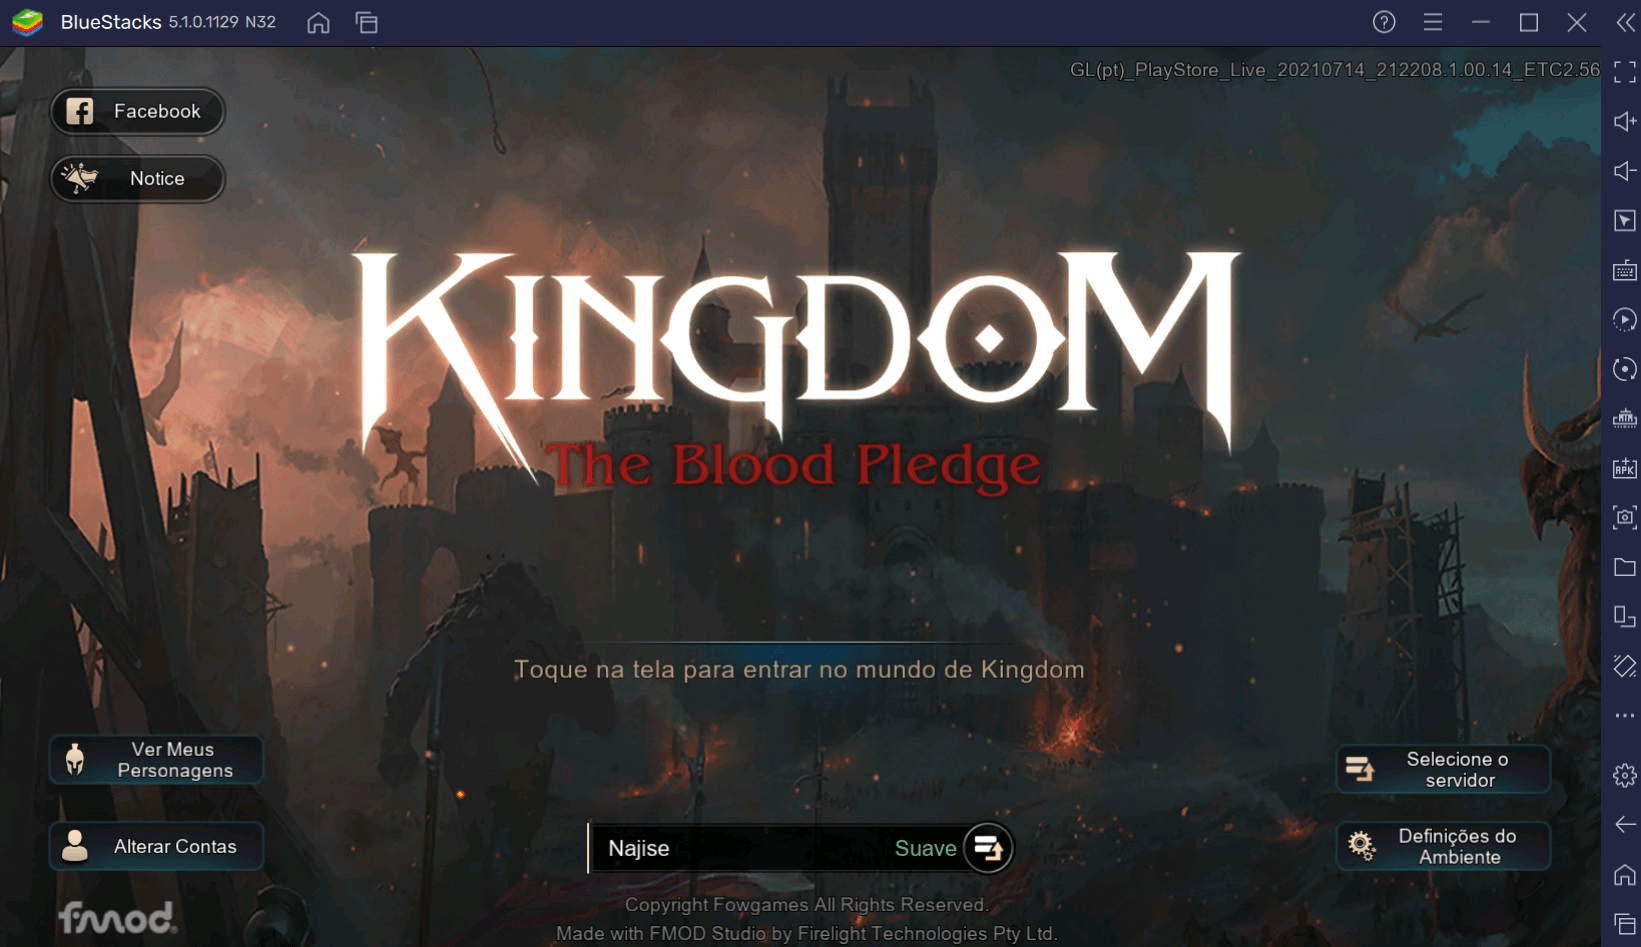The height and width of the screenshot is (947, 1641).
Task: Collapse the BlueStacks side toolbar arrows
Action: (x=1626, y=22)
